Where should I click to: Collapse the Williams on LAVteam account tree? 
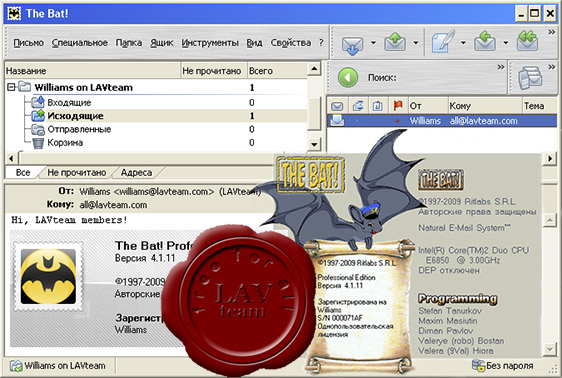click(11, 87)
